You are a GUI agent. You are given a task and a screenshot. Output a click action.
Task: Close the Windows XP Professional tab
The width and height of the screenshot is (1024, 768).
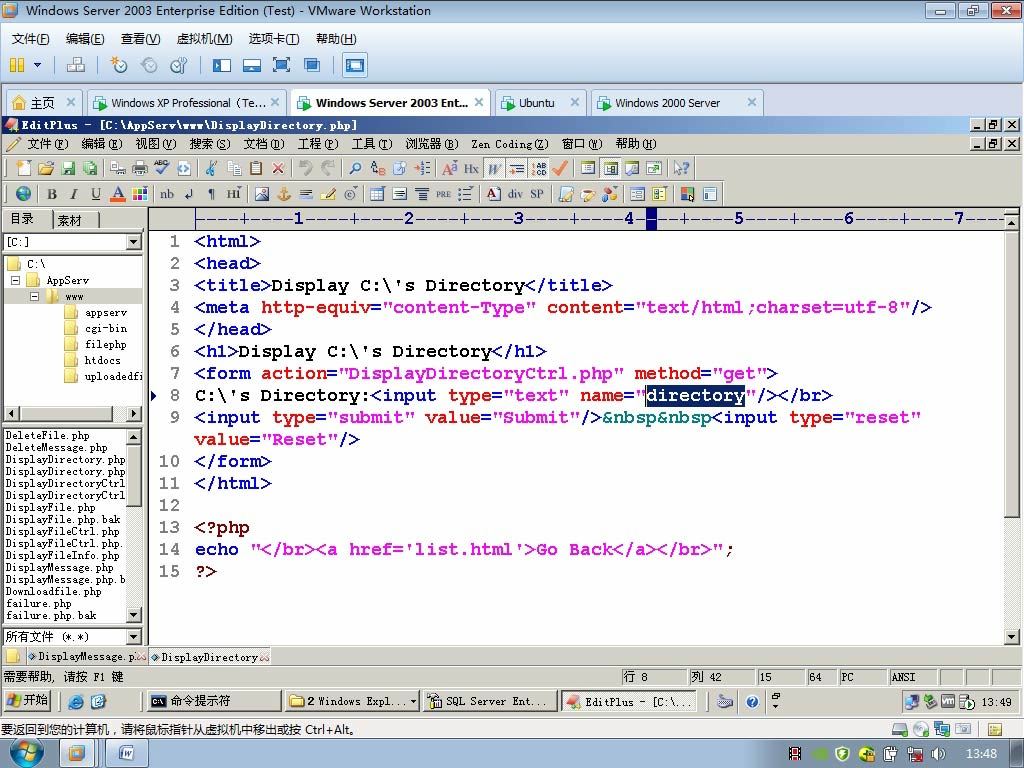pyautogui.click(x=275, y=102)
